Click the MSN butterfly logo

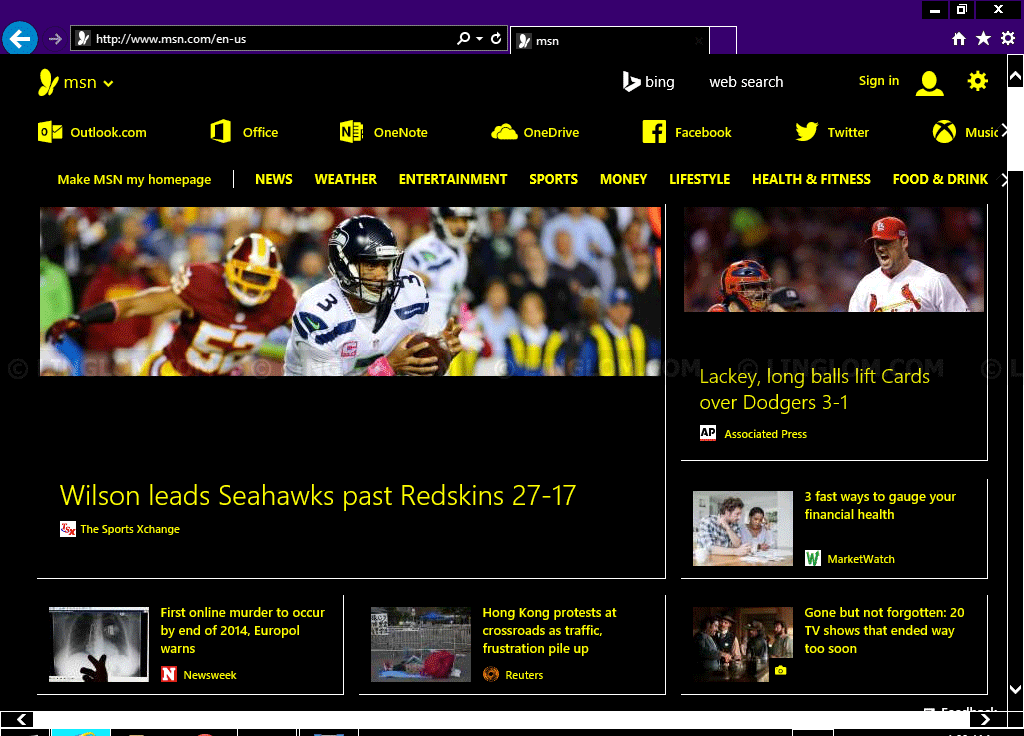coord(48,82)
